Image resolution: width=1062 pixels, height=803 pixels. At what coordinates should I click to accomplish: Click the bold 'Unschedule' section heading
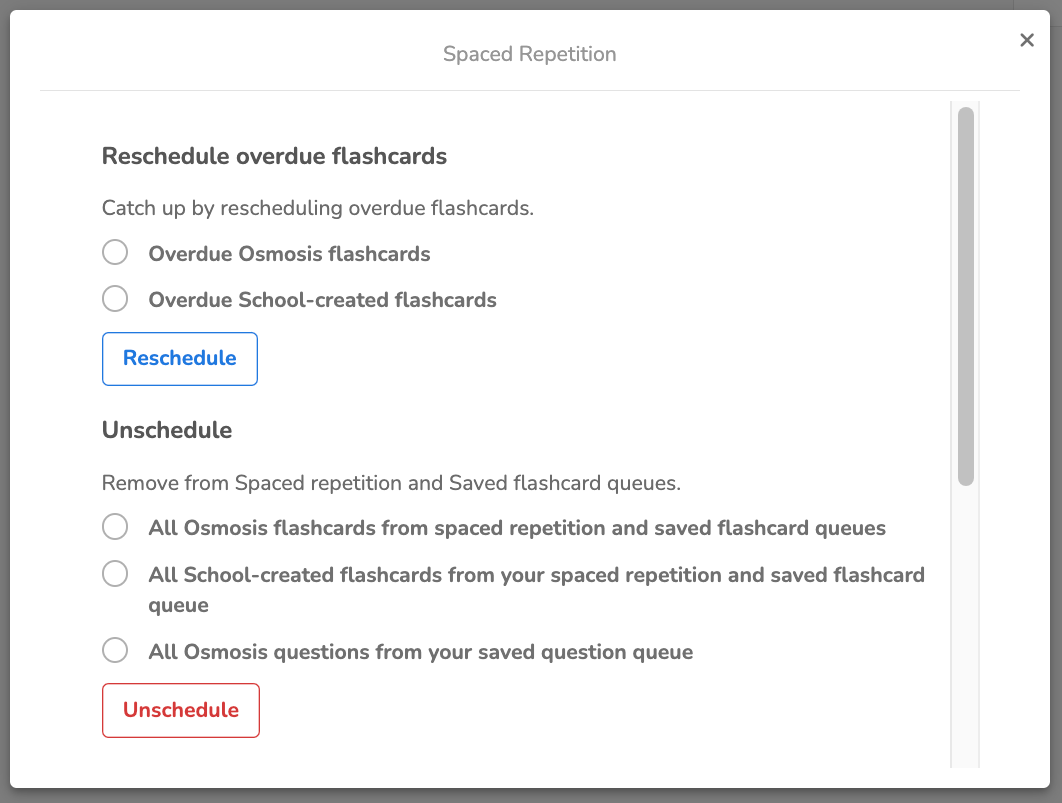tap(167, 430)
